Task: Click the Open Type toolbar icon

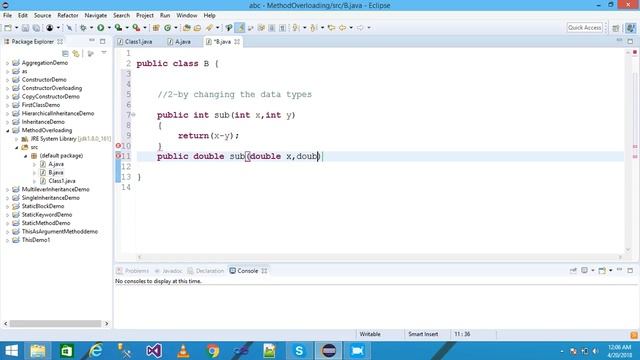Action: click(x=187, y=28)
